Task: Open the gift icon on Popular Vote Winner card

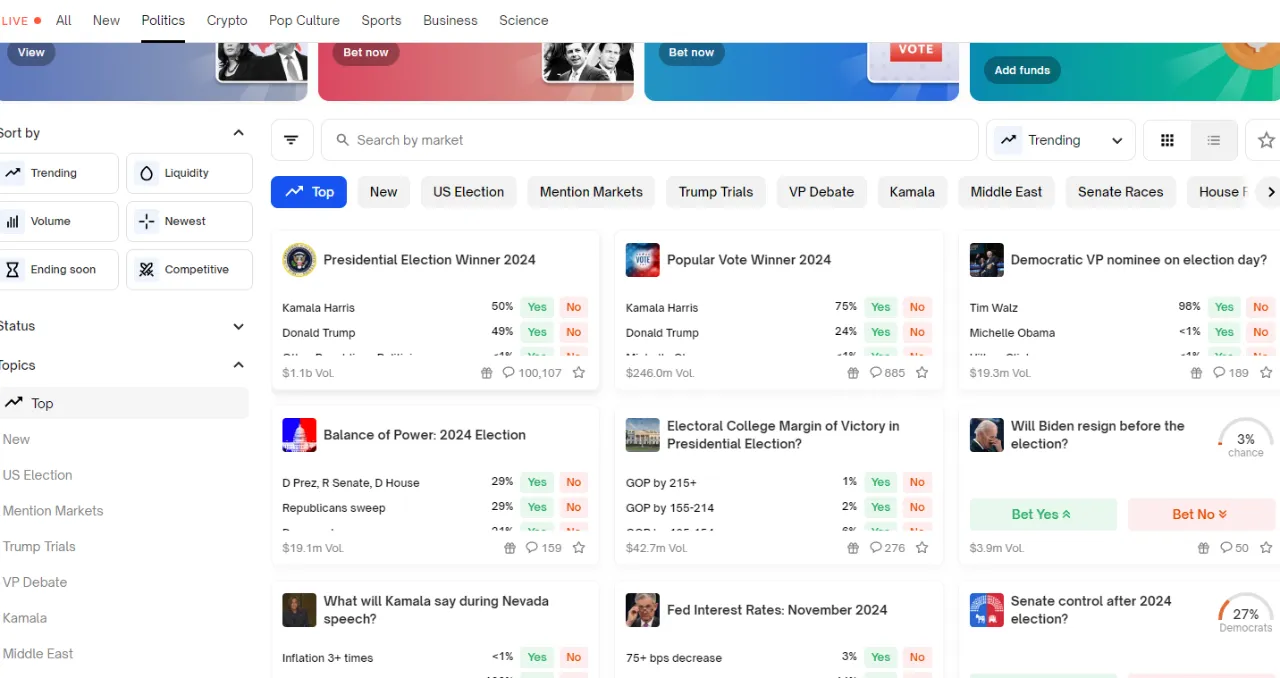Action: [853, 373]
